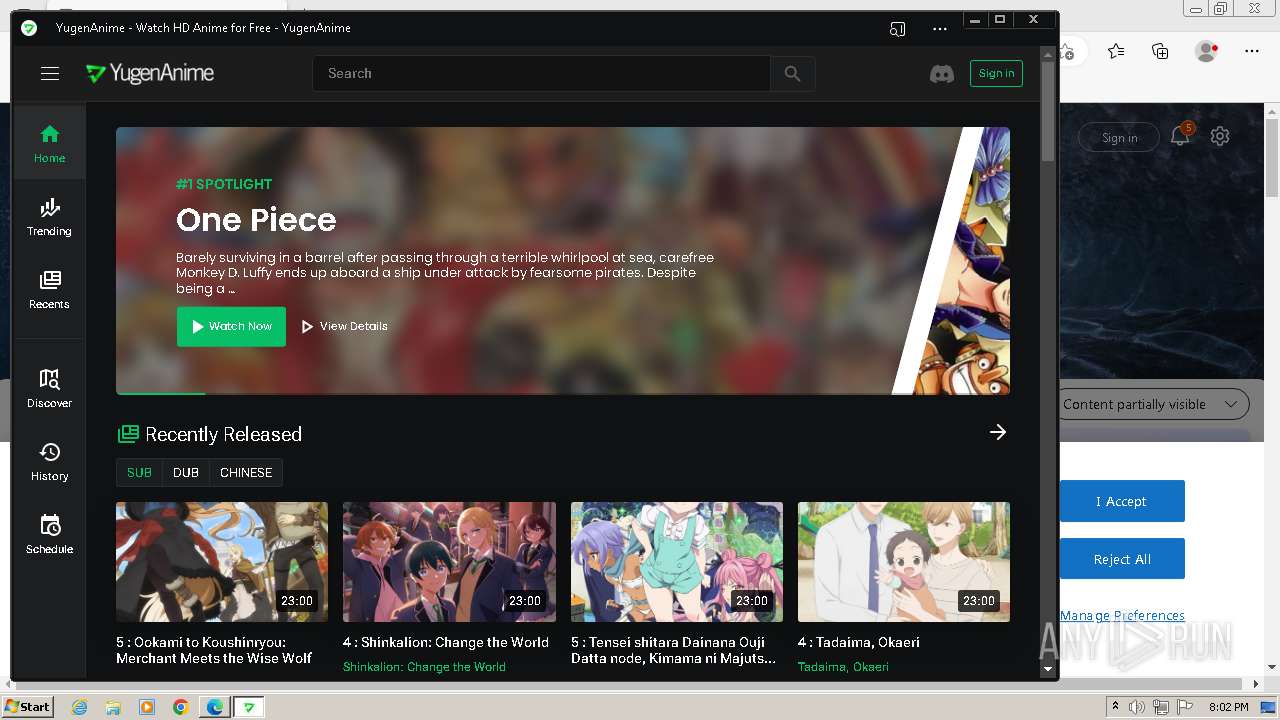Go to Home in the sidebar
Image resolution: width=1280 pixels, height=720 pixels.
(49, 143)
